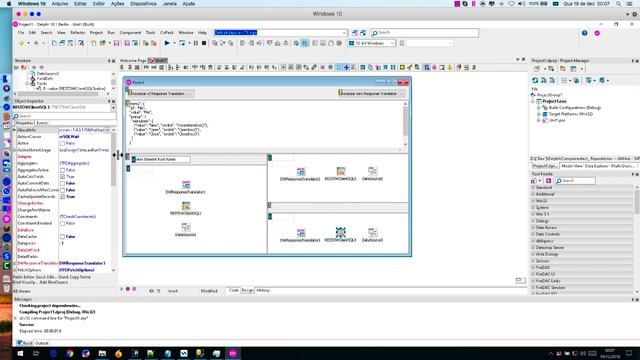This screenshot has width=640, height=360.
Task: Switch to the History tab
Action: tap(263, 290)
